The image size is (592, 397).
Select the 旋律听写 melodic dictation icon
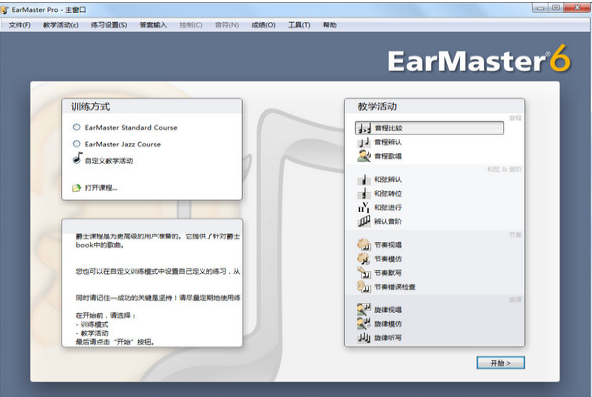[x=364, y=337]
